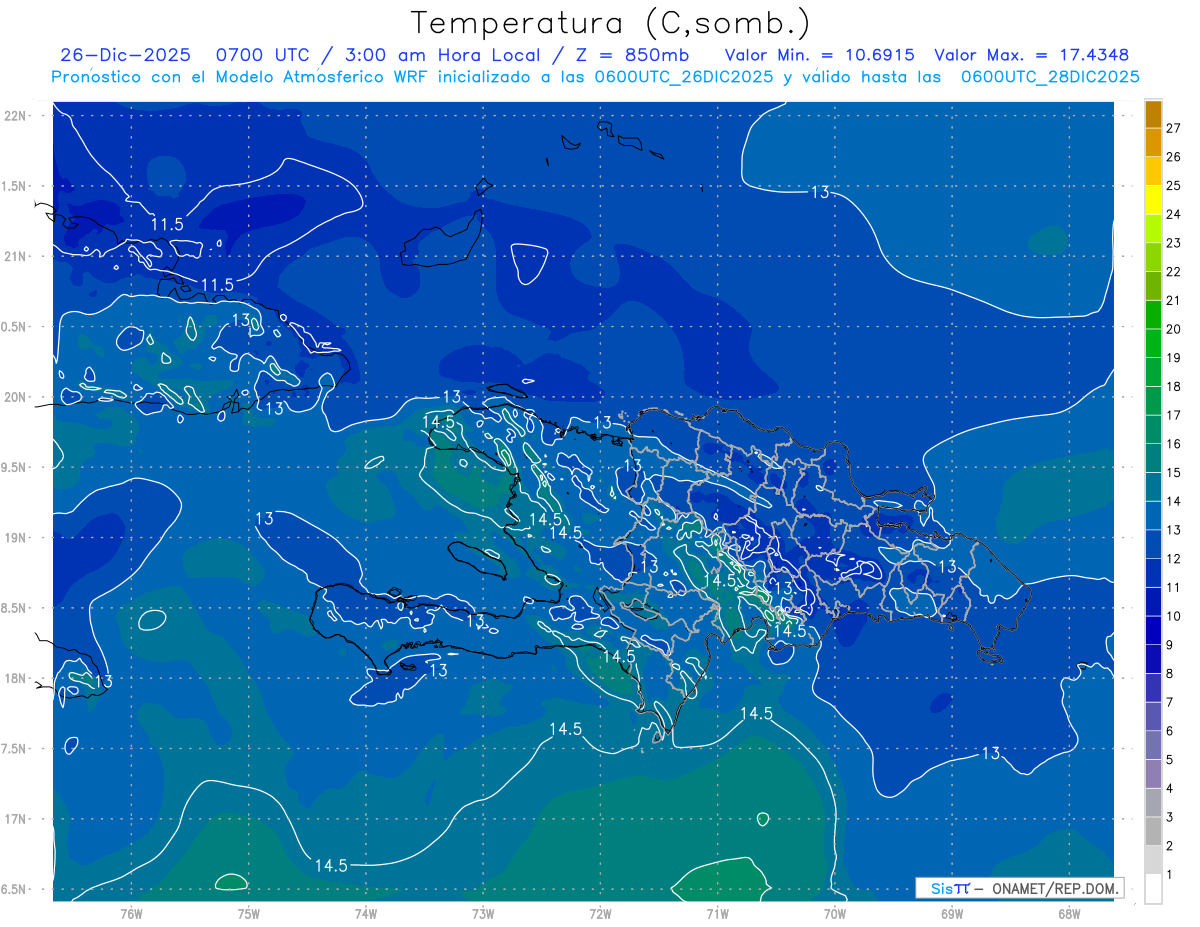This screenshot has width=1200, height=927.
Task: Click the 76W longitude axis label
Action: 131,913
